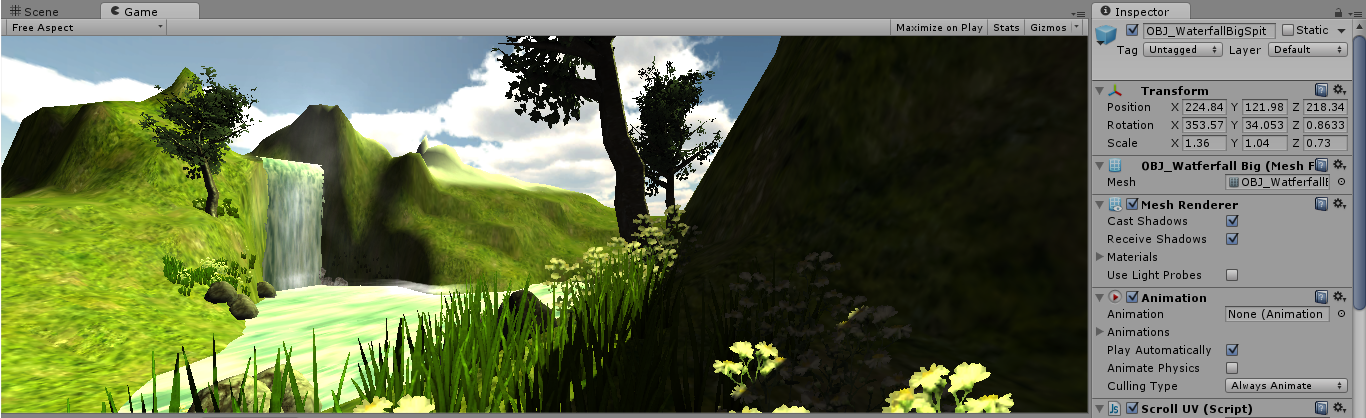The height and width of the screenshot is (418, 1366).
Task: Open the Mesh Filter help icon
Action: (1321, 165)
